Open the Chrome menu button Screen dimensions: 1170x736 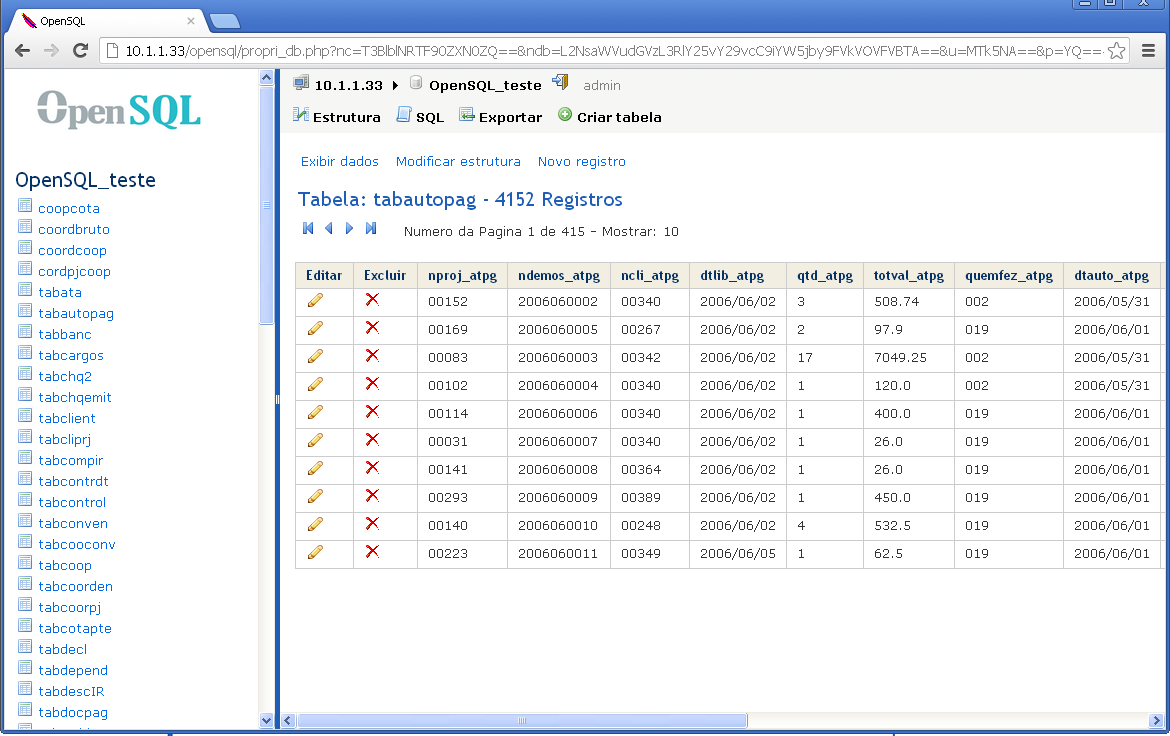pos(1148,51)
